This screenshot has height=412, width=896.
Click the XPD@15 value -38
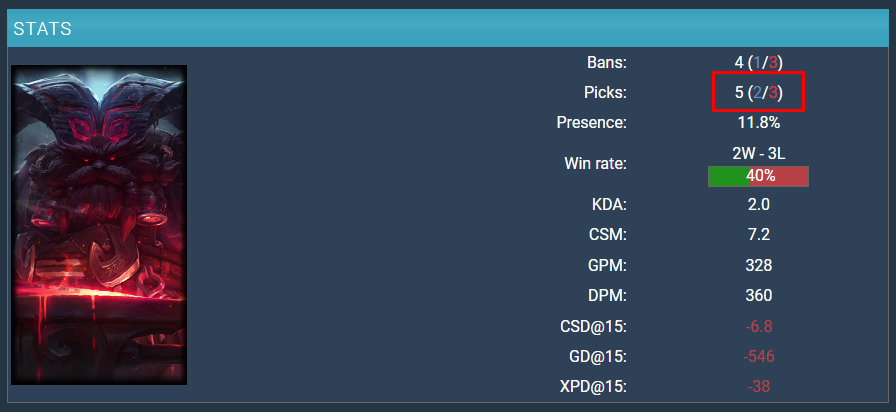pos(758,386)
